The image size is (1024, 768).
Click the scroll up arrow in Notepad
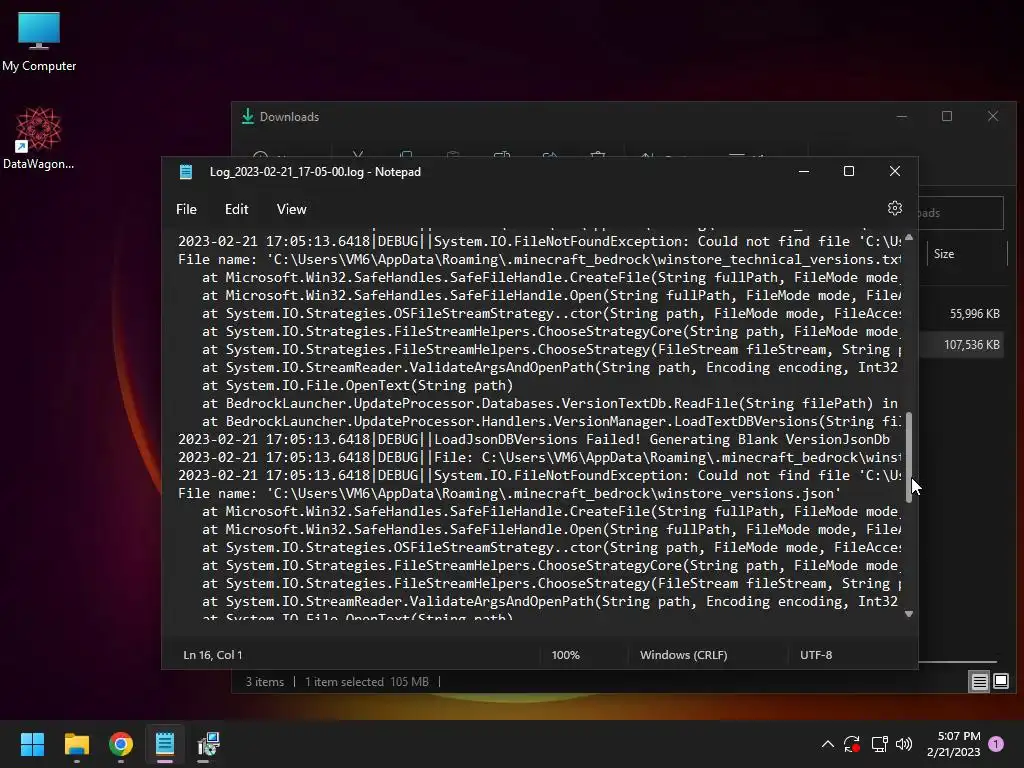point(908,238)
